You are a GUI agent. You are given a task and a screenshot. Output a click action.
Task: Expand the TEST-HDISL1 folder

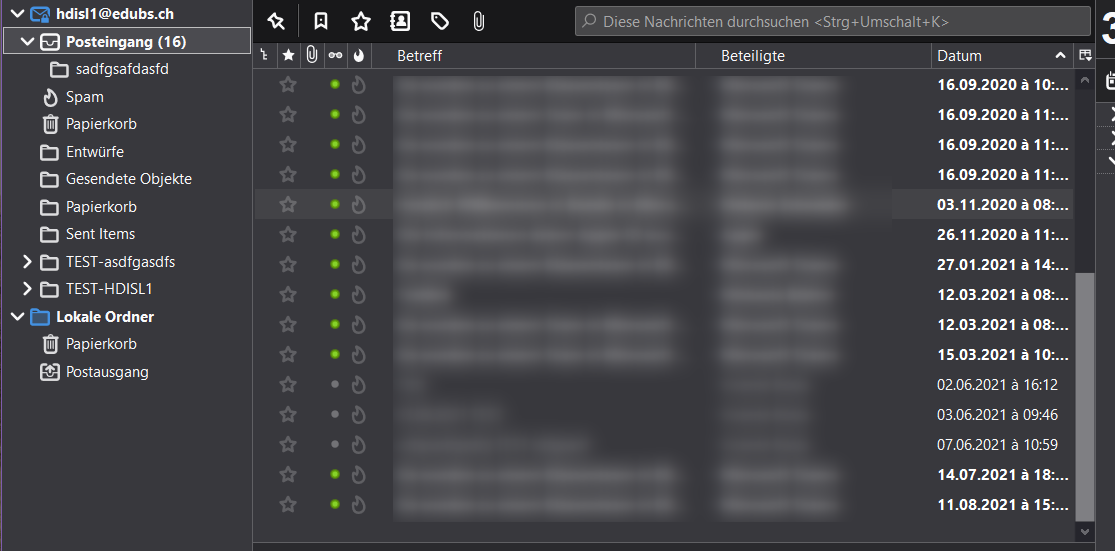tap(27, 289)
